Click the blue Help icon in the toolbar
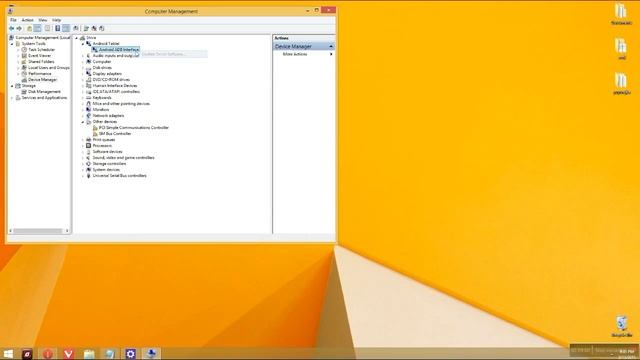The height and width of the screenshot is (360, 640). click(x=58, y=28)
